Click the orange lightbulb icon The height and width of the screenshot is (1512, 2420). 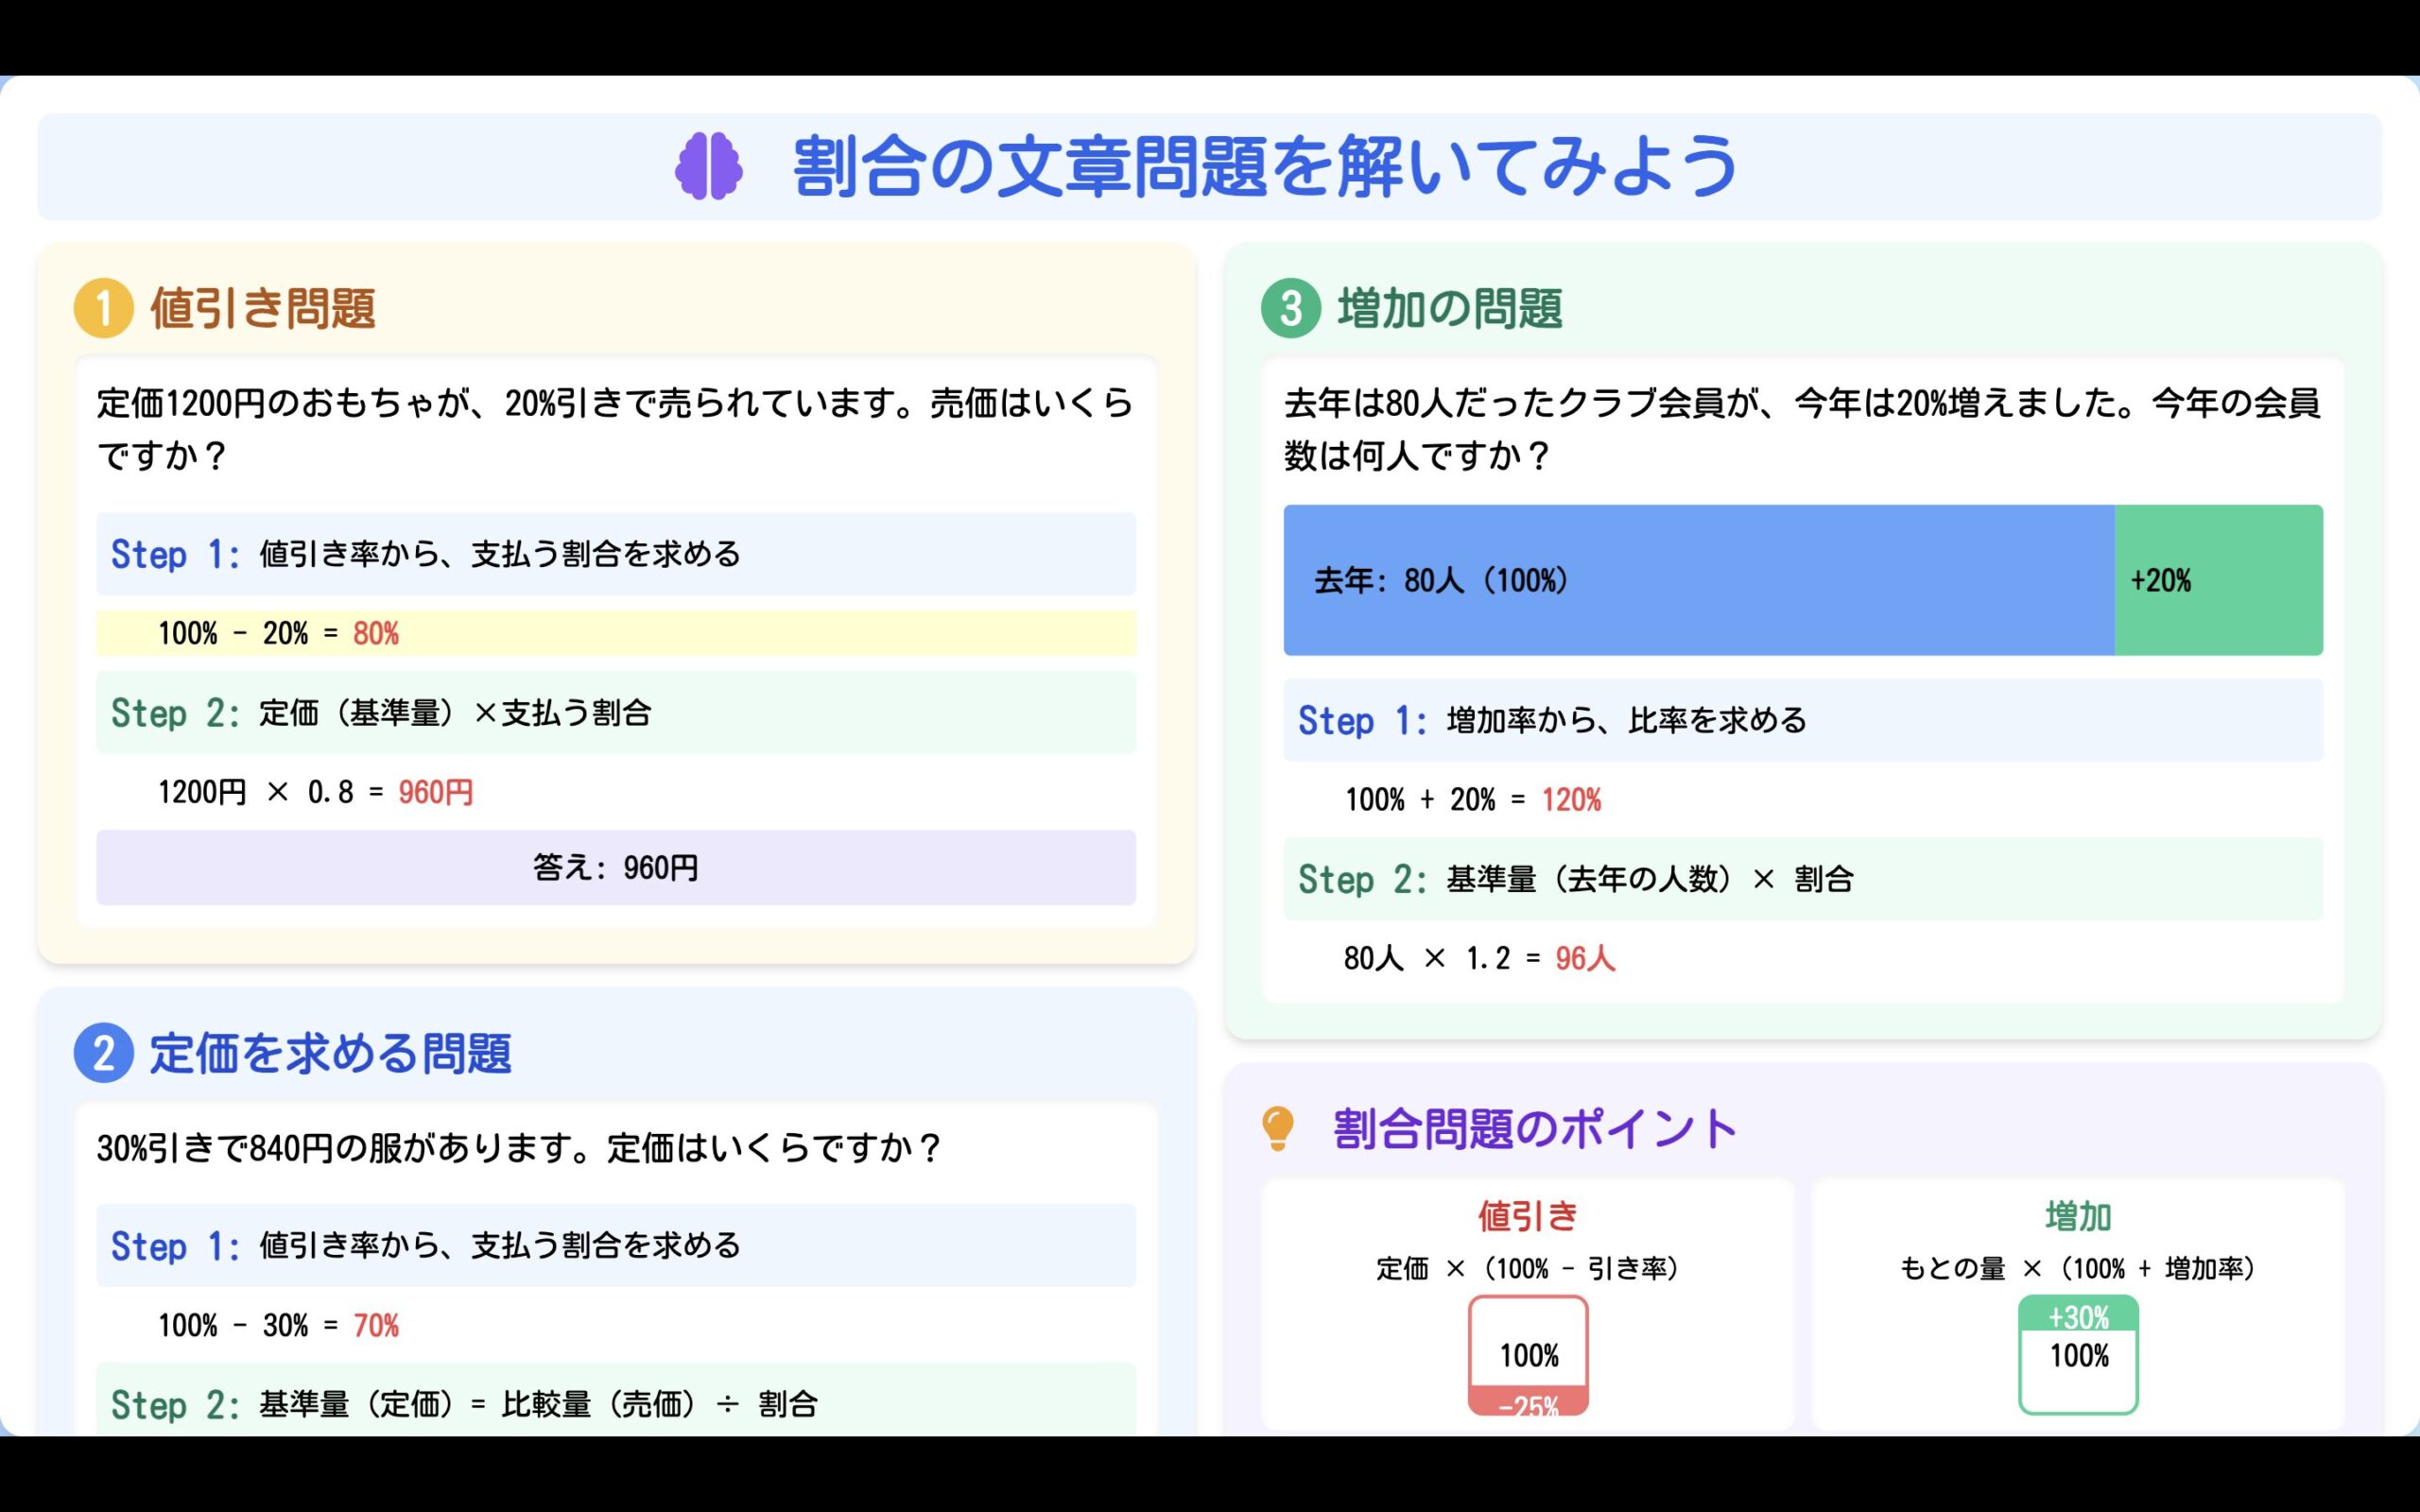tap(1278, 1129)
